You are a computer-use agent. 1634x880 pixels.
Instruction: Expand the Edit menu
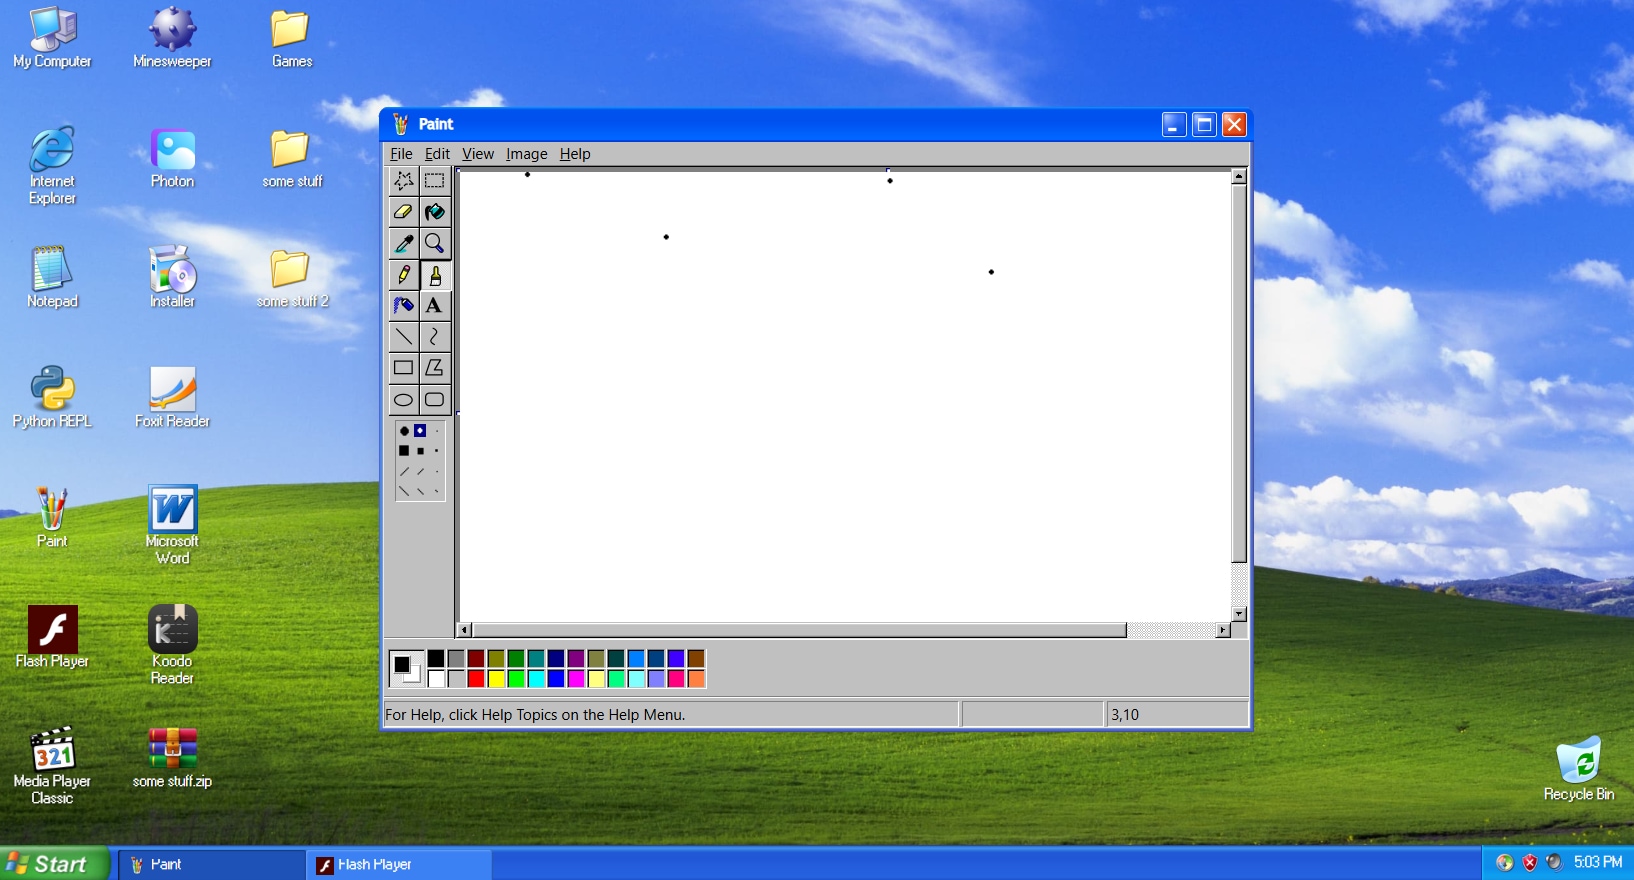pyautogui.click(x=437, y=154)
